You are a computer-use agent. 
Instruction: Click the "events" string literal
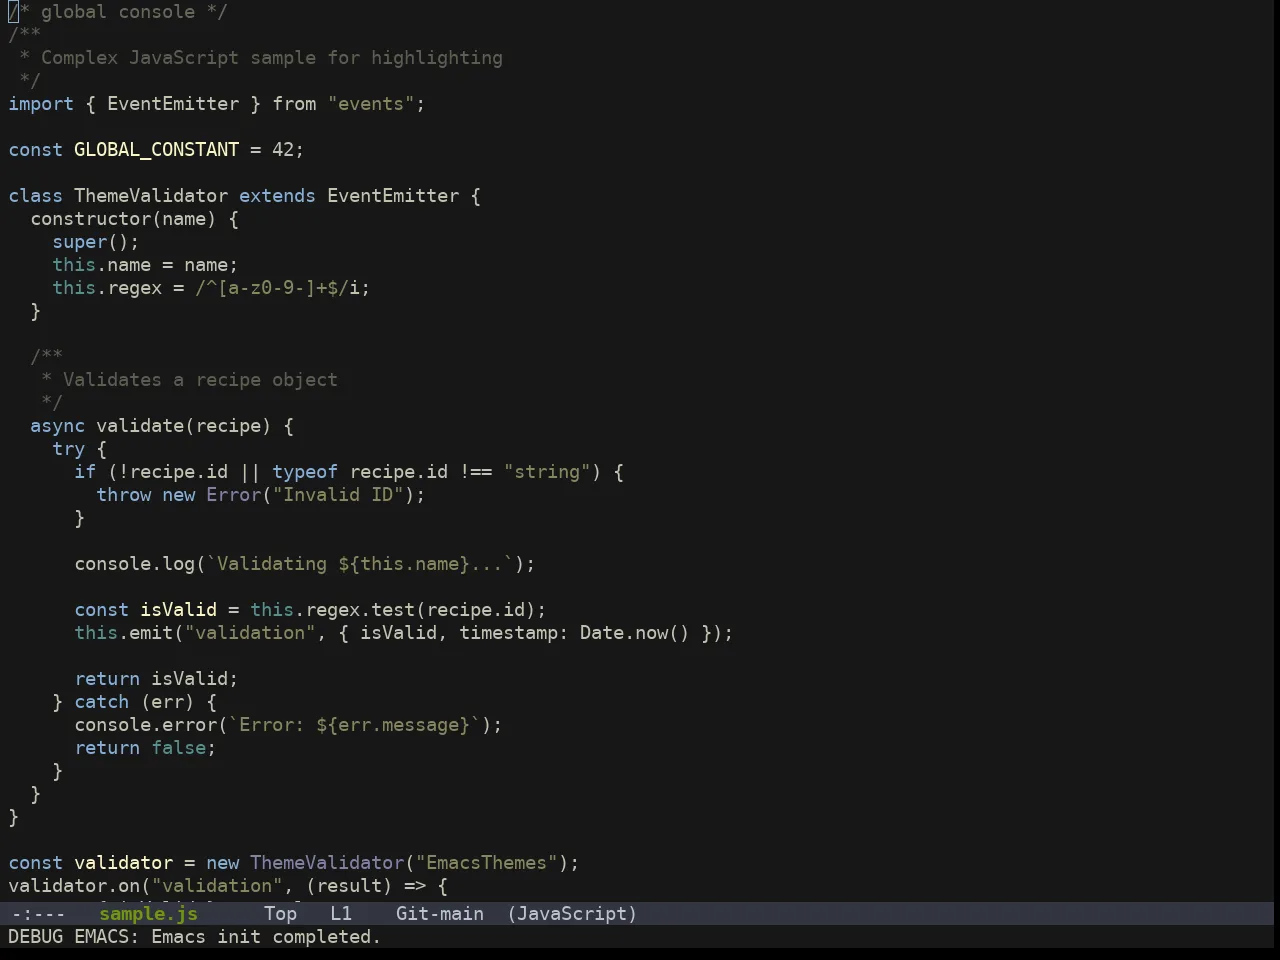tap(371, 104)
